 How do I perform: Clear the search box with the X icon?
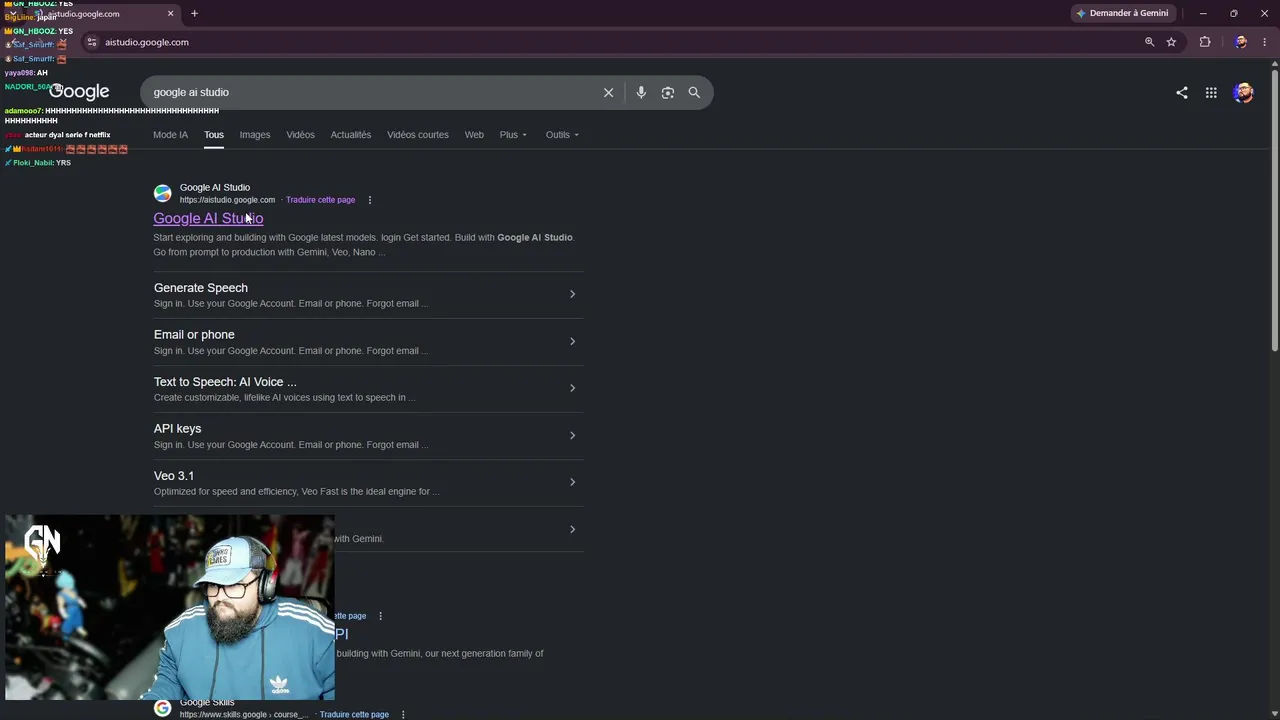[608, 92]
